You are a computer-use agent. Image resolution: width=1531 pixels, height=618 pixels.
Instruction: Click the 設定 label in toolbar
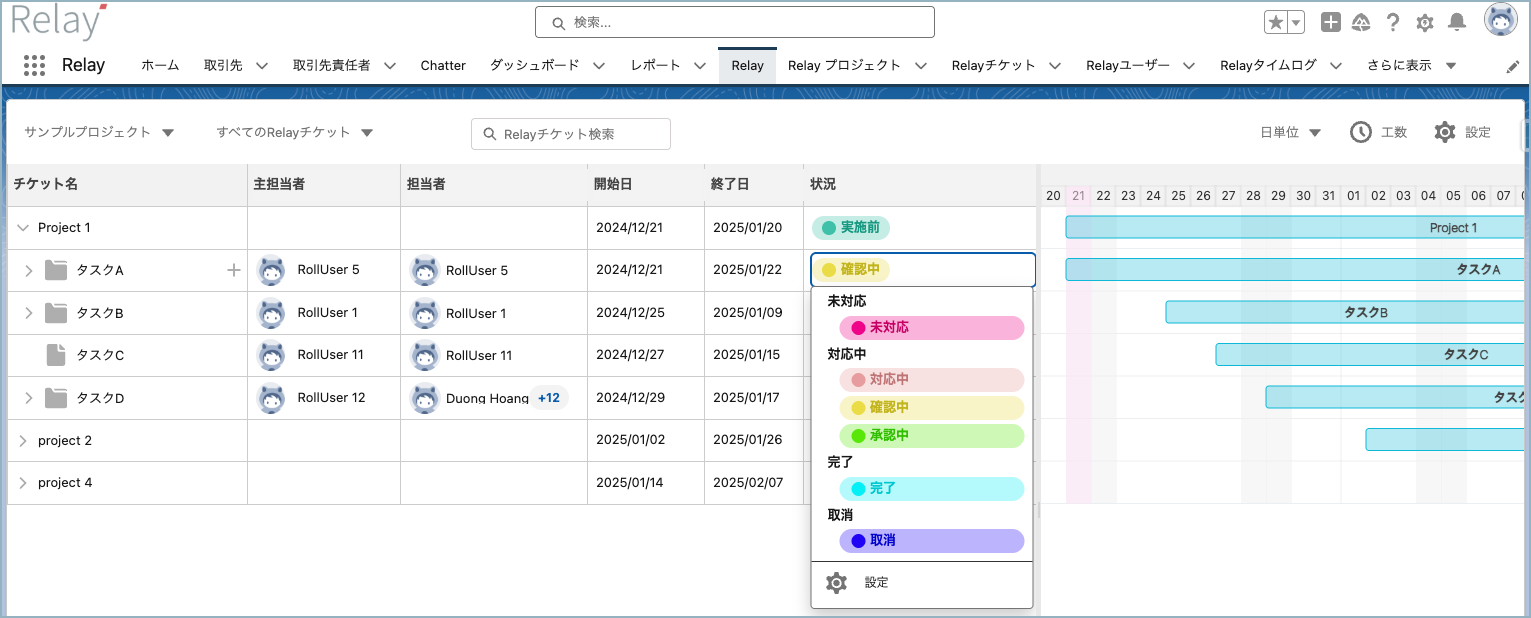[x=1478, y=132]
